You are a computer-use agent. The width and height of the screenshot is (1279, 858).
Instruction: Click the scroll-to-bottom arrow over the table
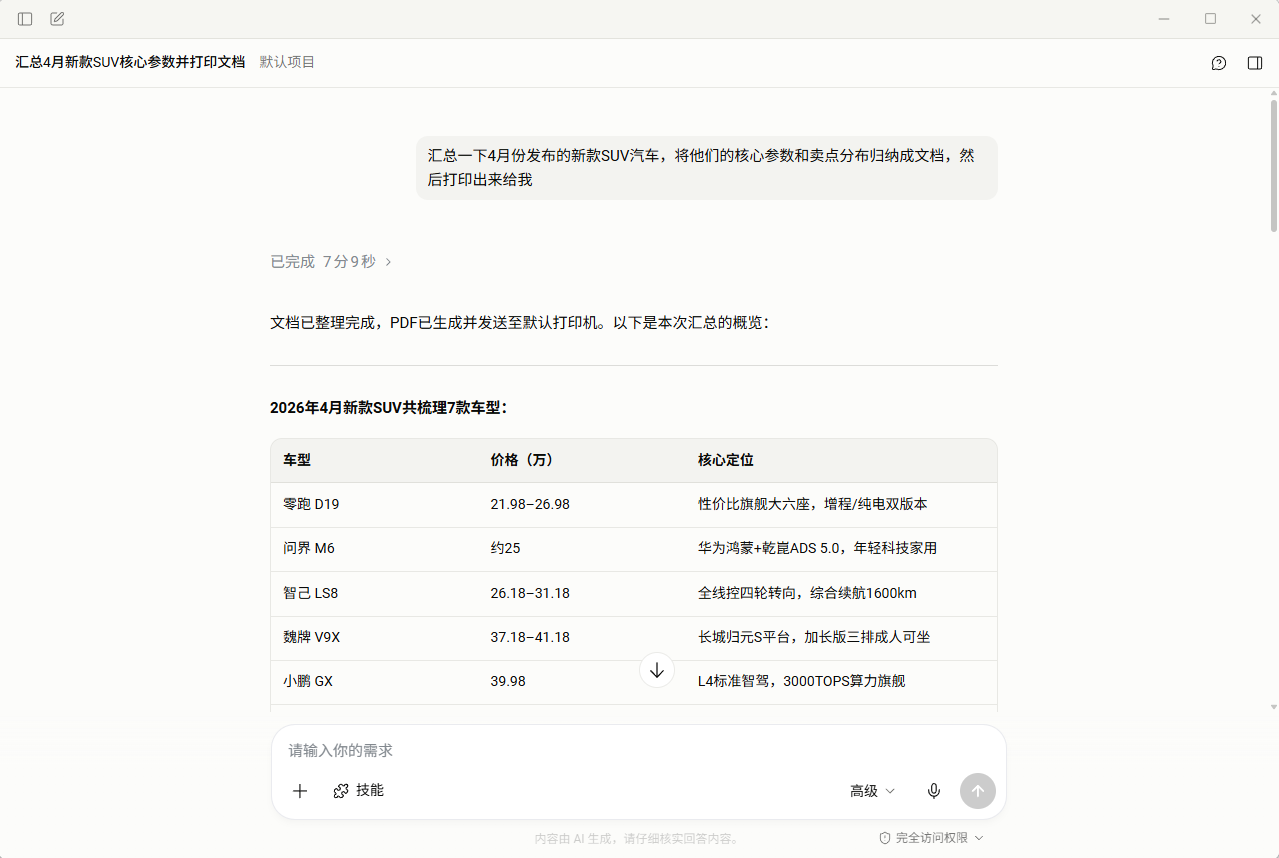point(656,670)
